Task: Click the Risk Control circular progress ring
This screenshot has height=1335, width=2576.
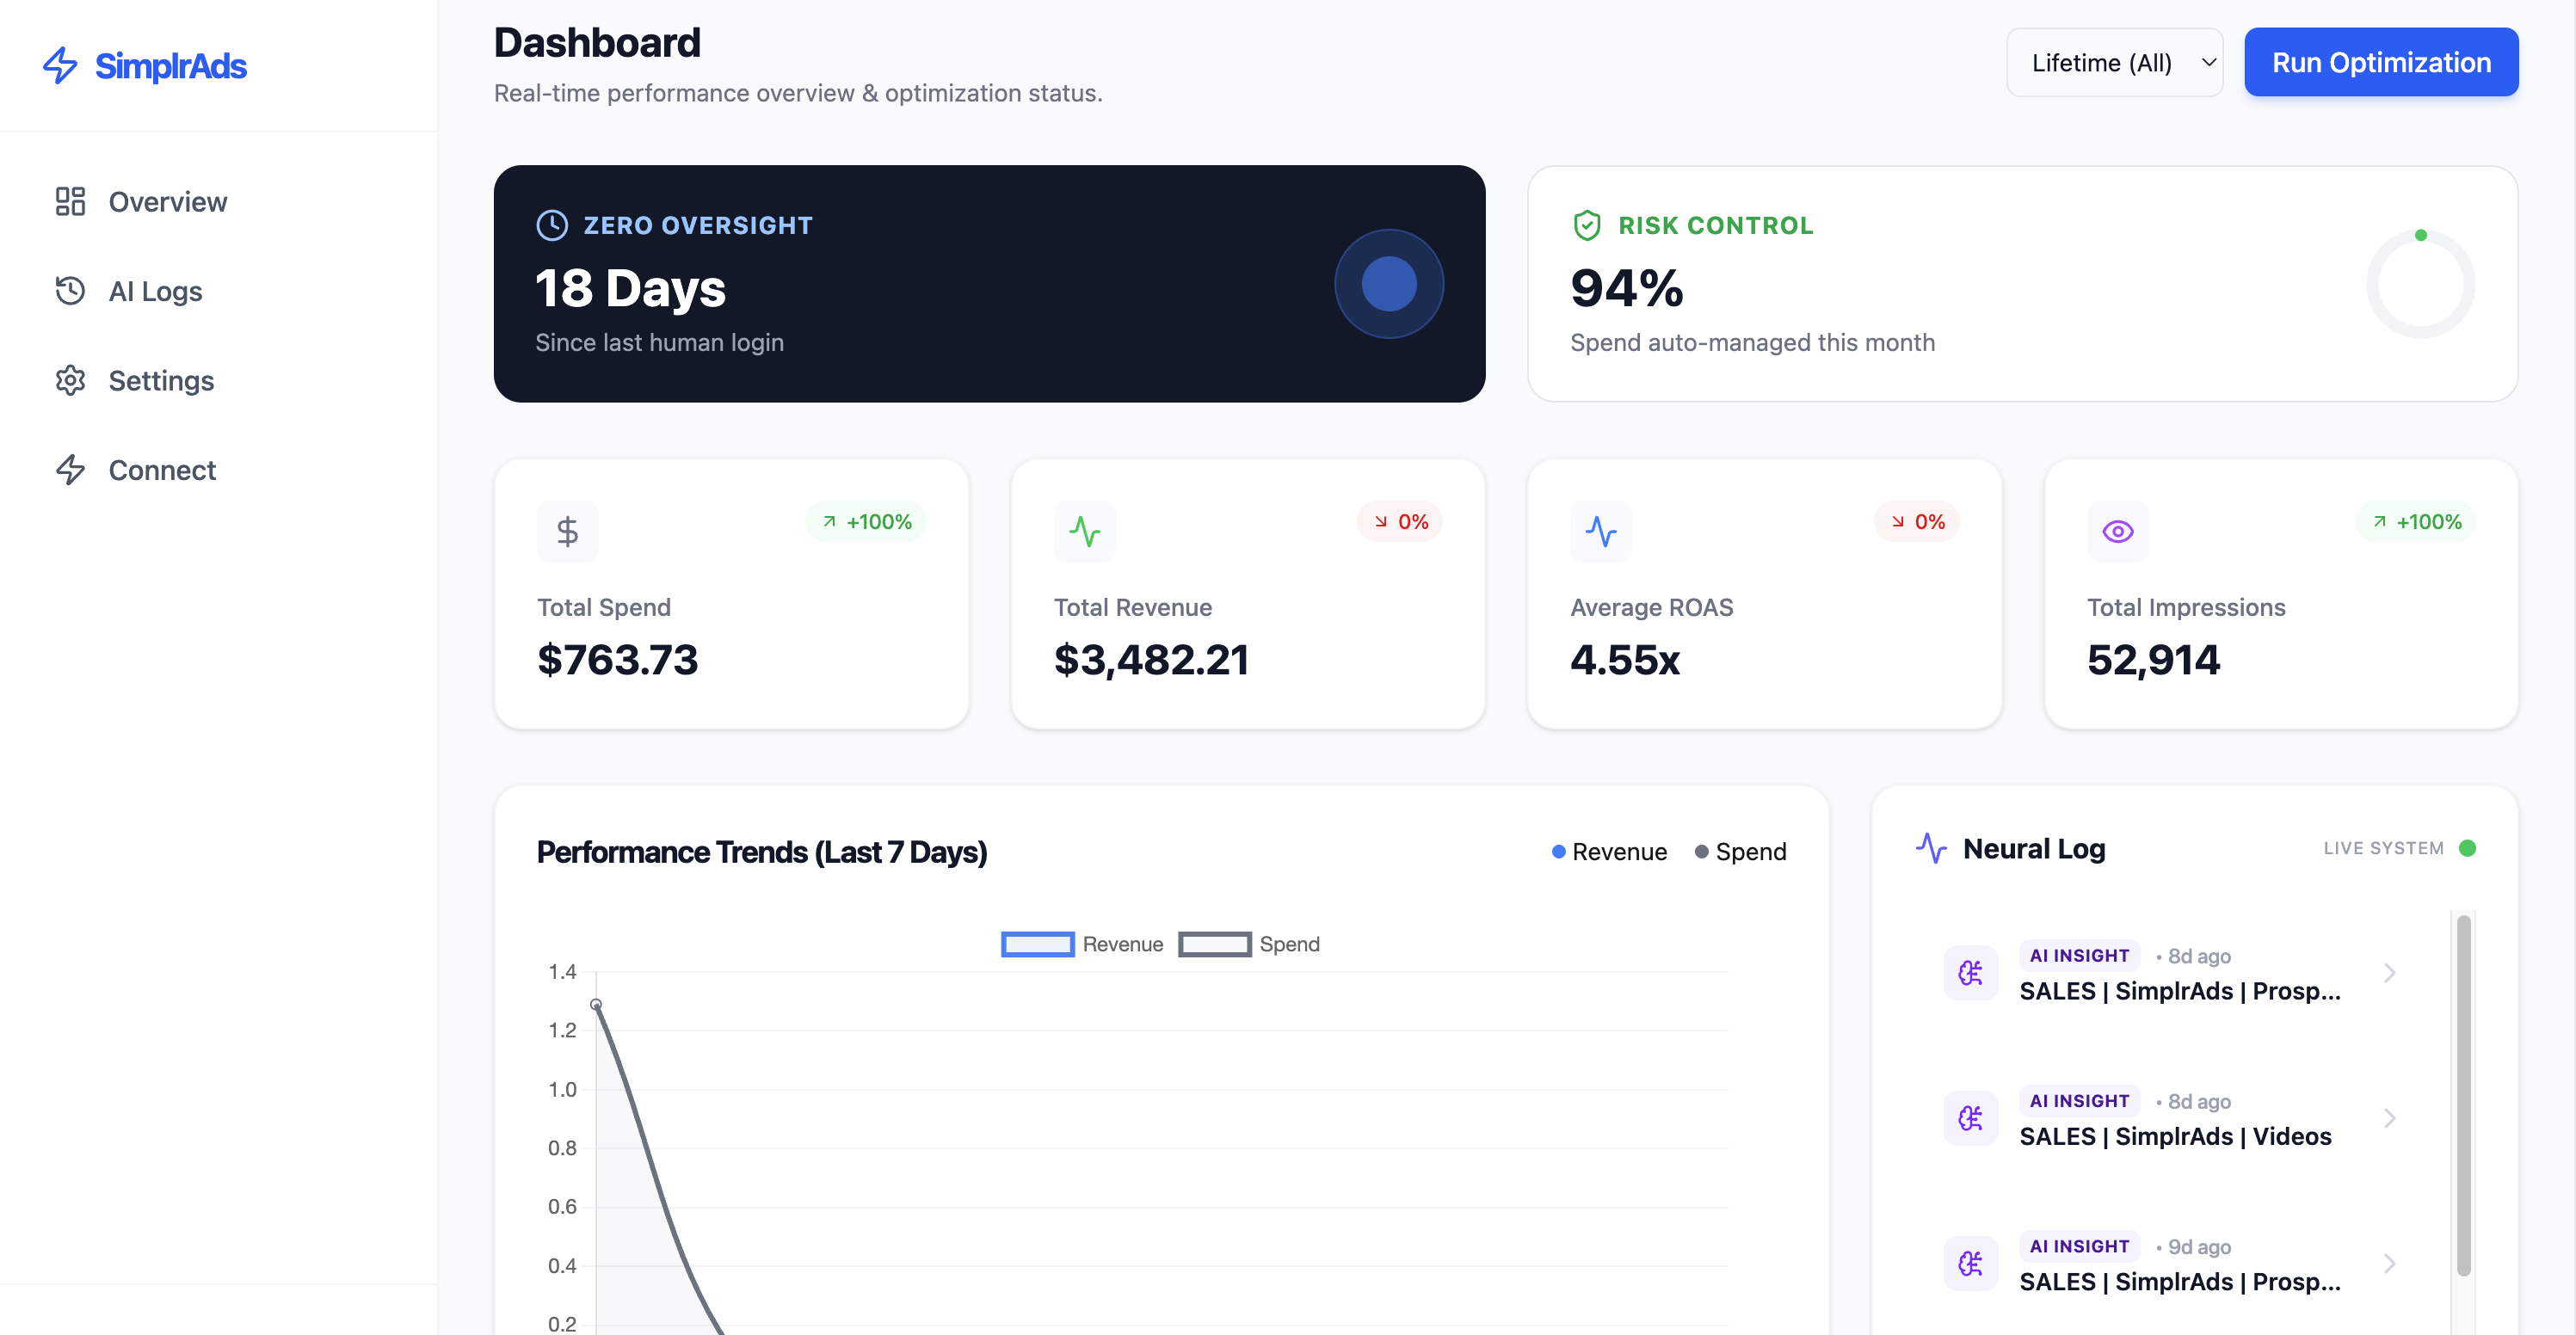Action: pos(2419,284)
